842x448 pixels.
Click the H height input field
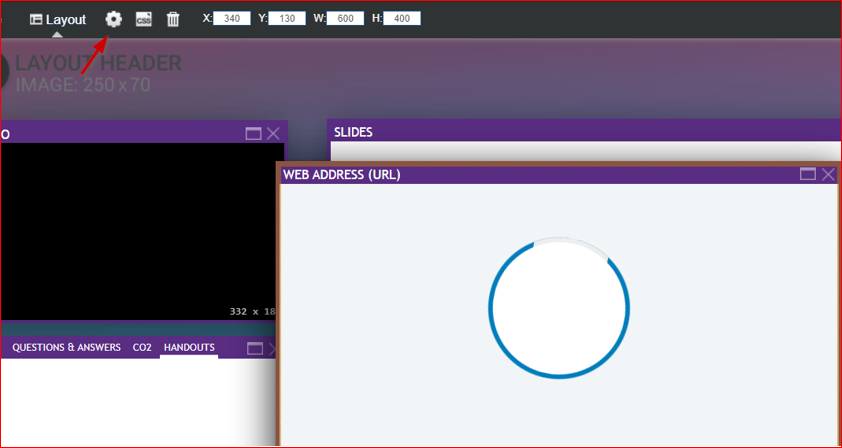pyautogui.click(x=402, y=19)
